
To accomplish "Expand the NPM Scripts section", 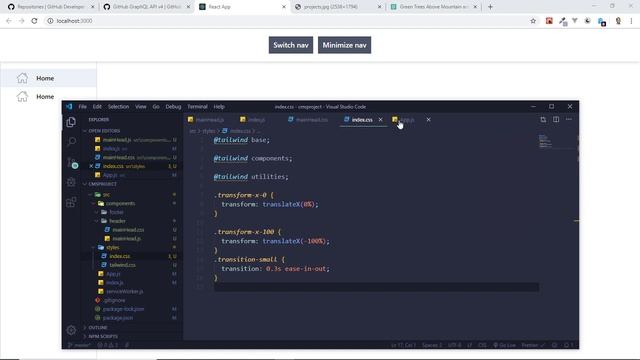I will pos(103,336).
